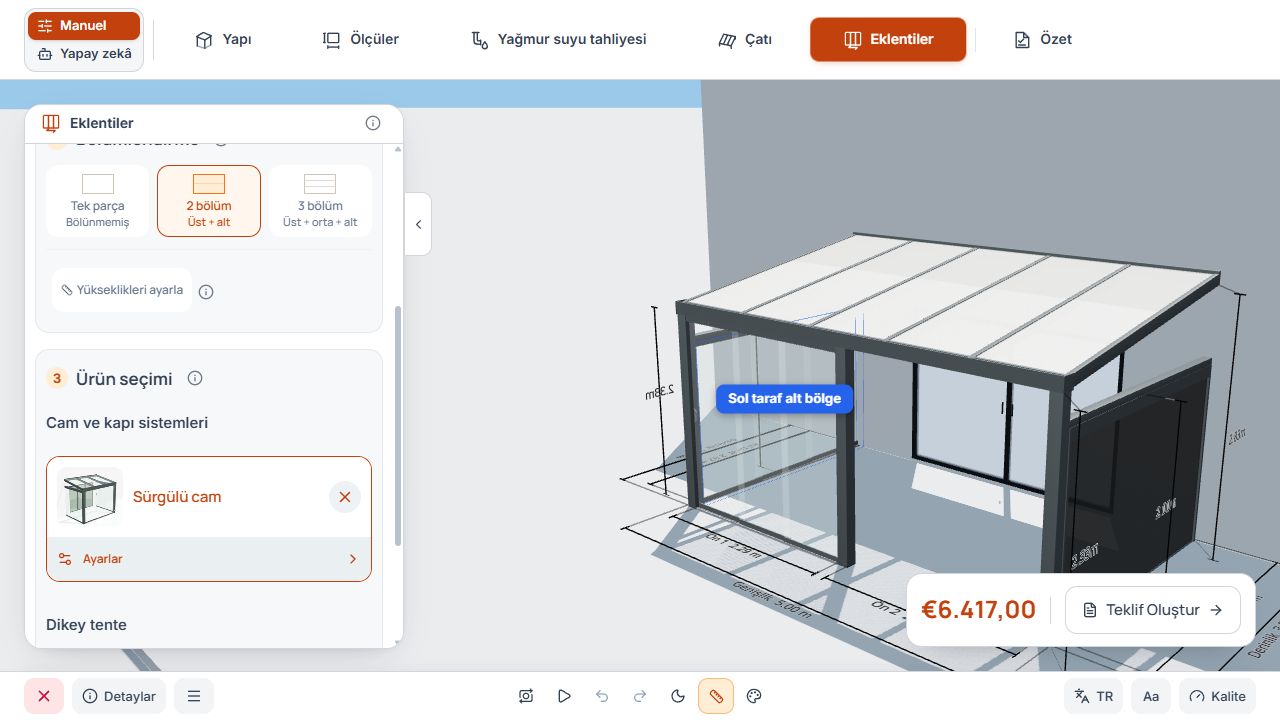Open Detaylar
The image size is (1280, 720).
point(119,696)
